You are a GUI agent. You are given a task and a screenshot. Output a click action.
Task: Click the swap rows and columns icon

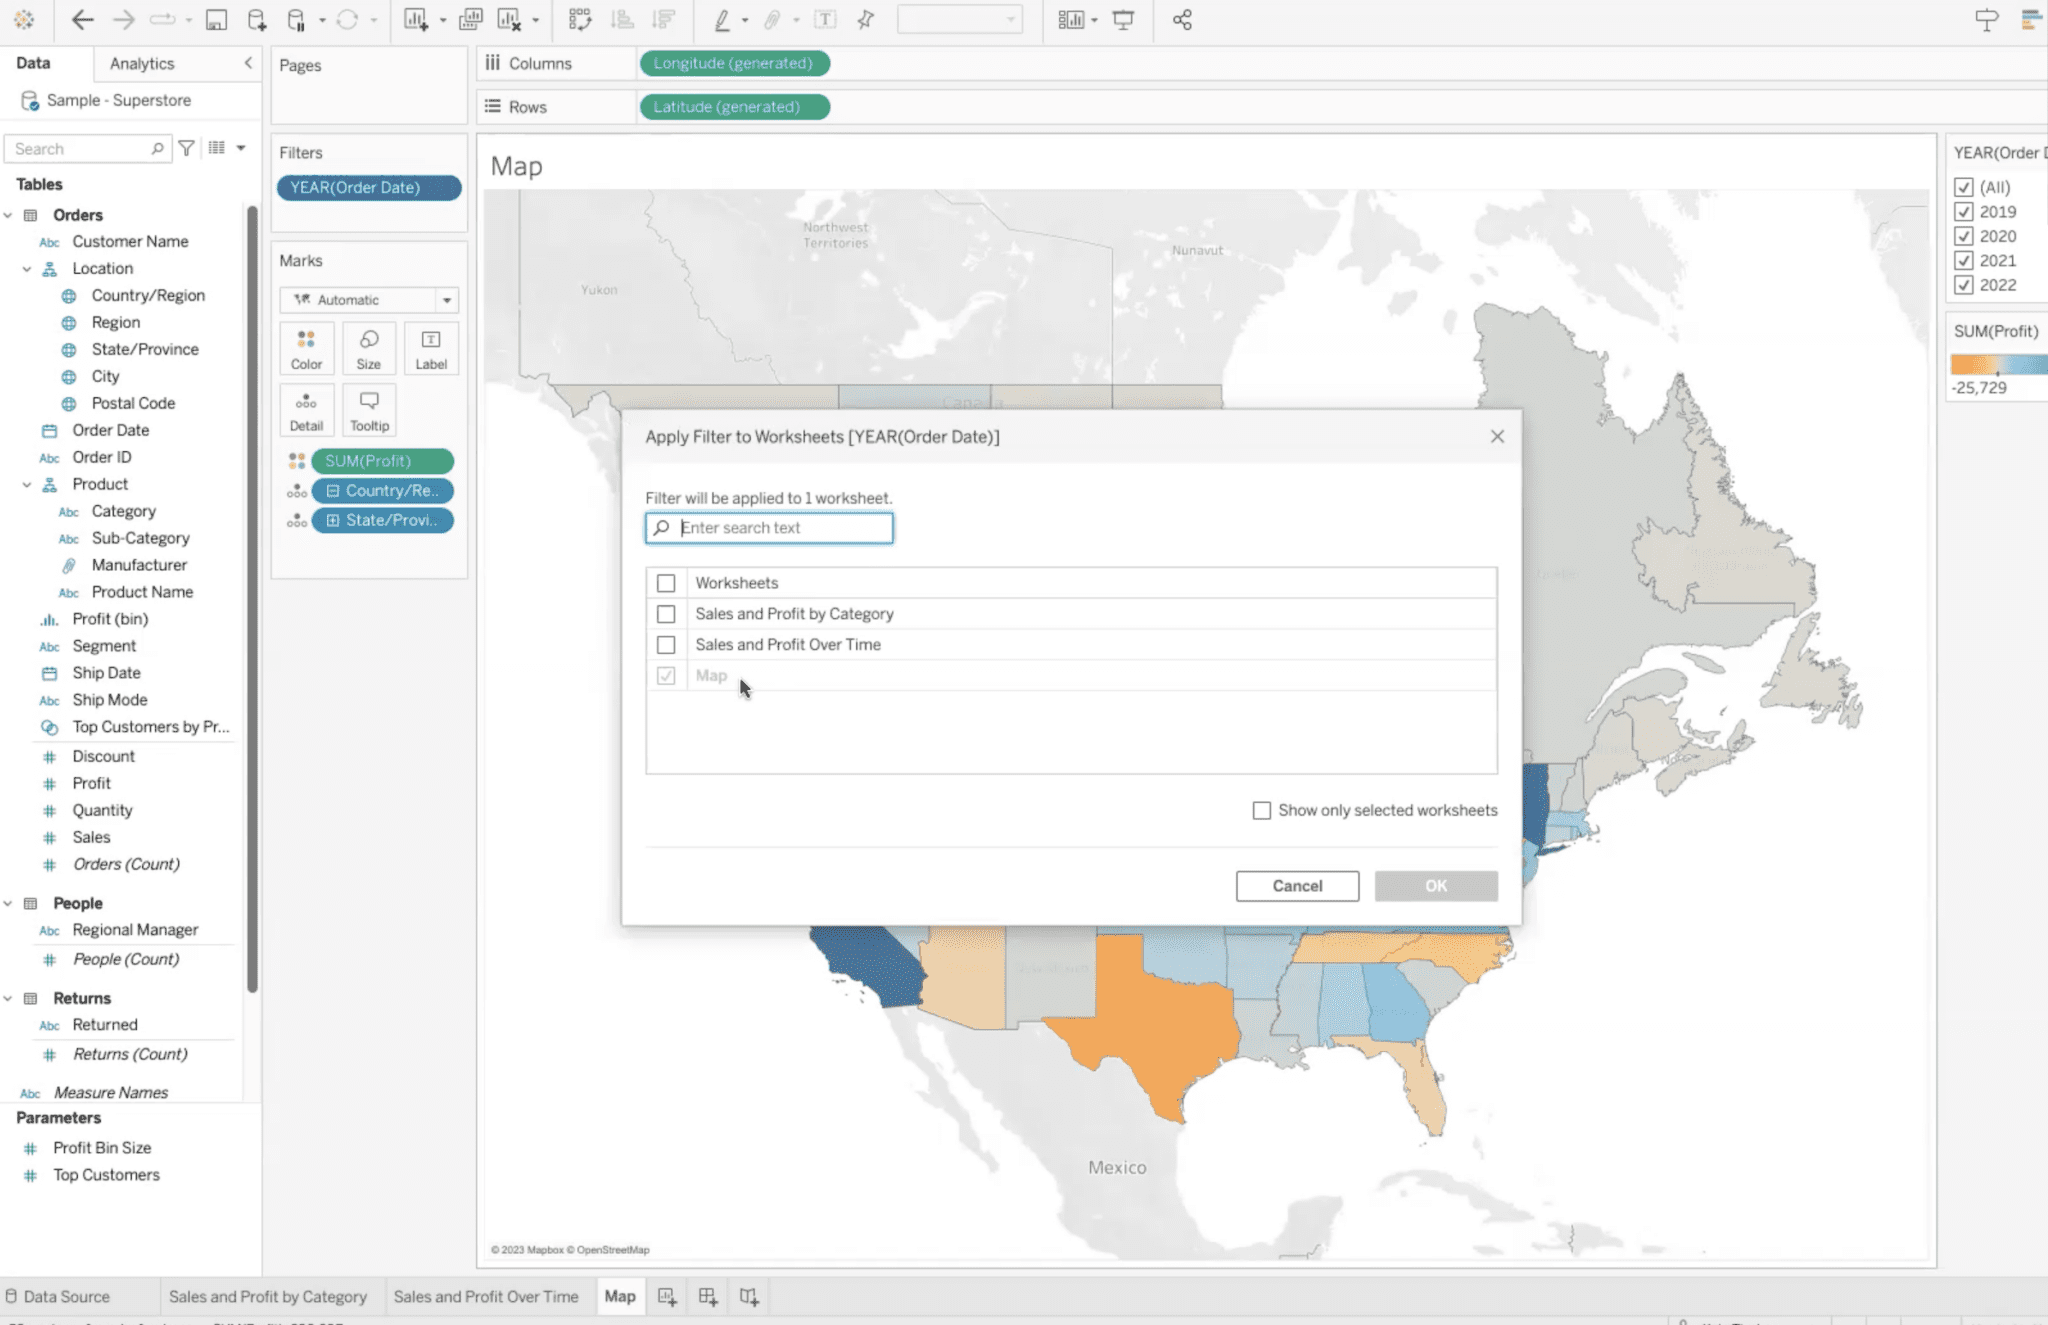click(579, 19)
